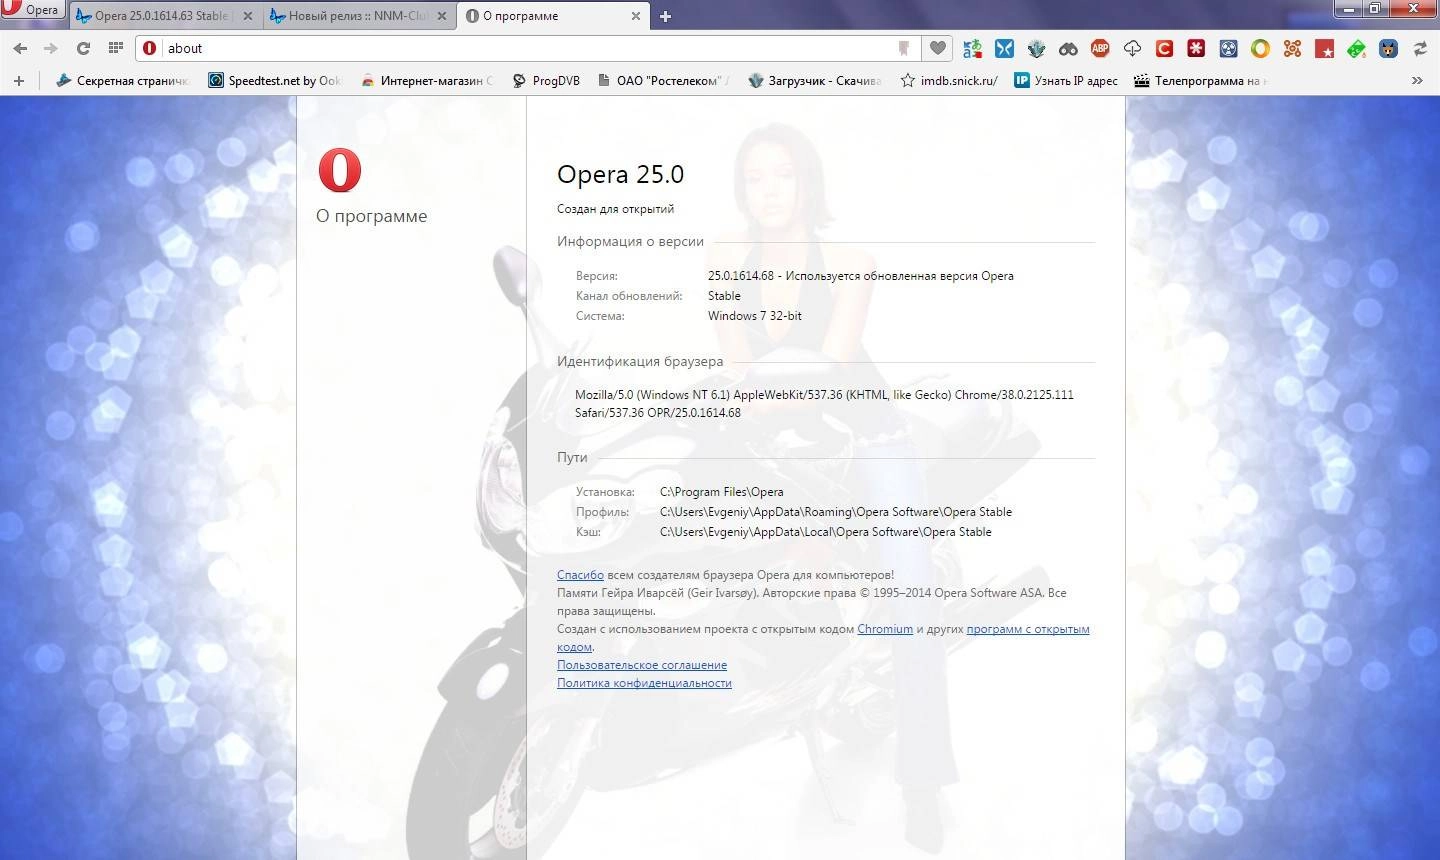Click the Спасибо link
This screenshot has height=860, width=1440.
click(x=580, y=575)
